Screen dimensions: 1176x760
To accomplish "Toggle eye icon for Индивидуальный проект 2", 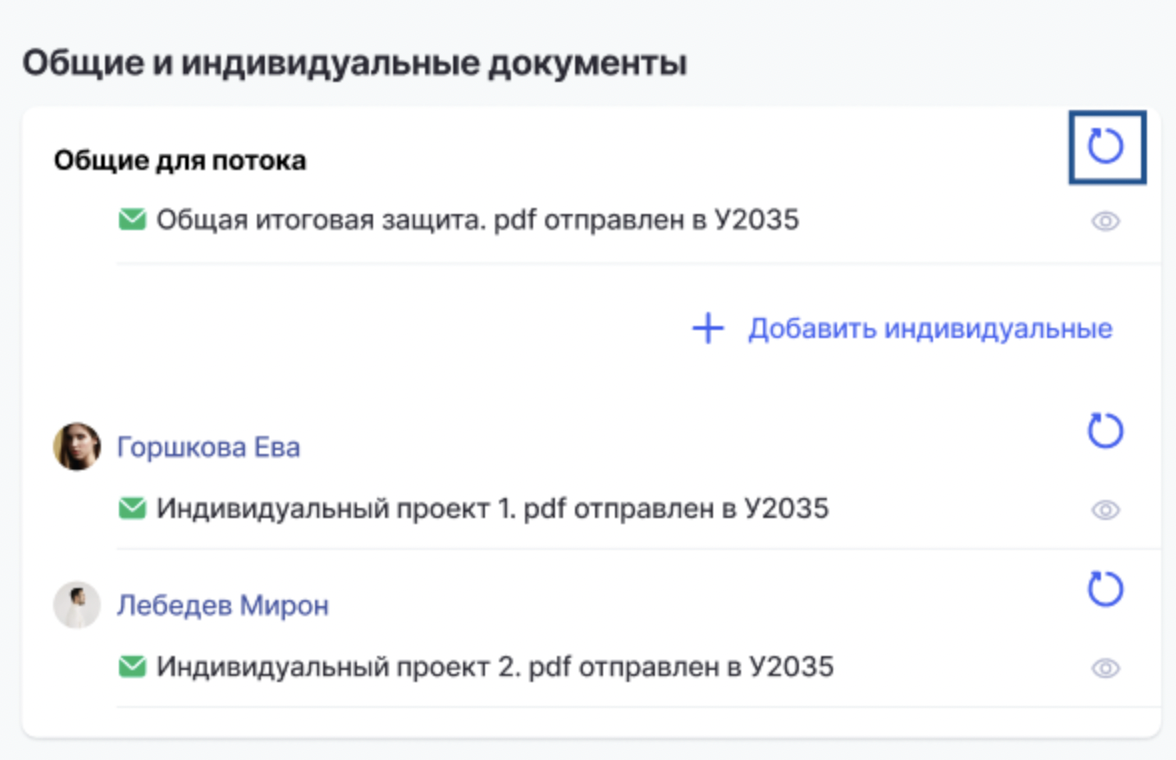I will click(1106, 668).
